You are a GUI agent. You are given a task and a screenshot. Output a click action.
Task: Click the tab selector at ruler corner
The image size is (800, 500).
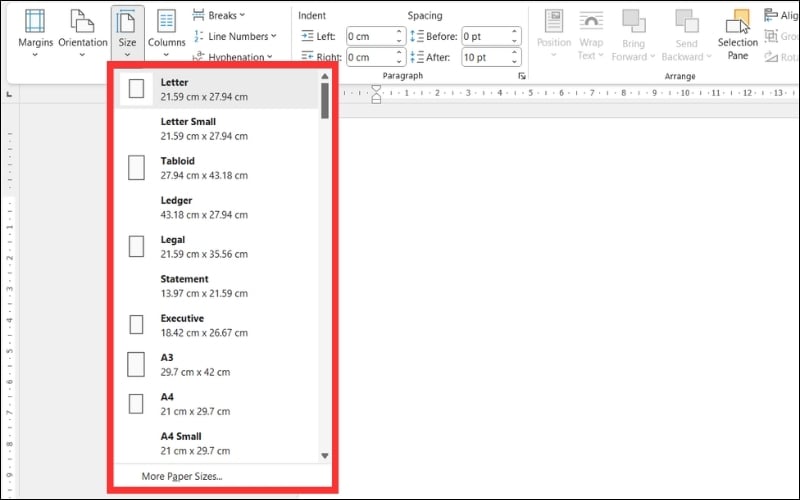[9, 95]
